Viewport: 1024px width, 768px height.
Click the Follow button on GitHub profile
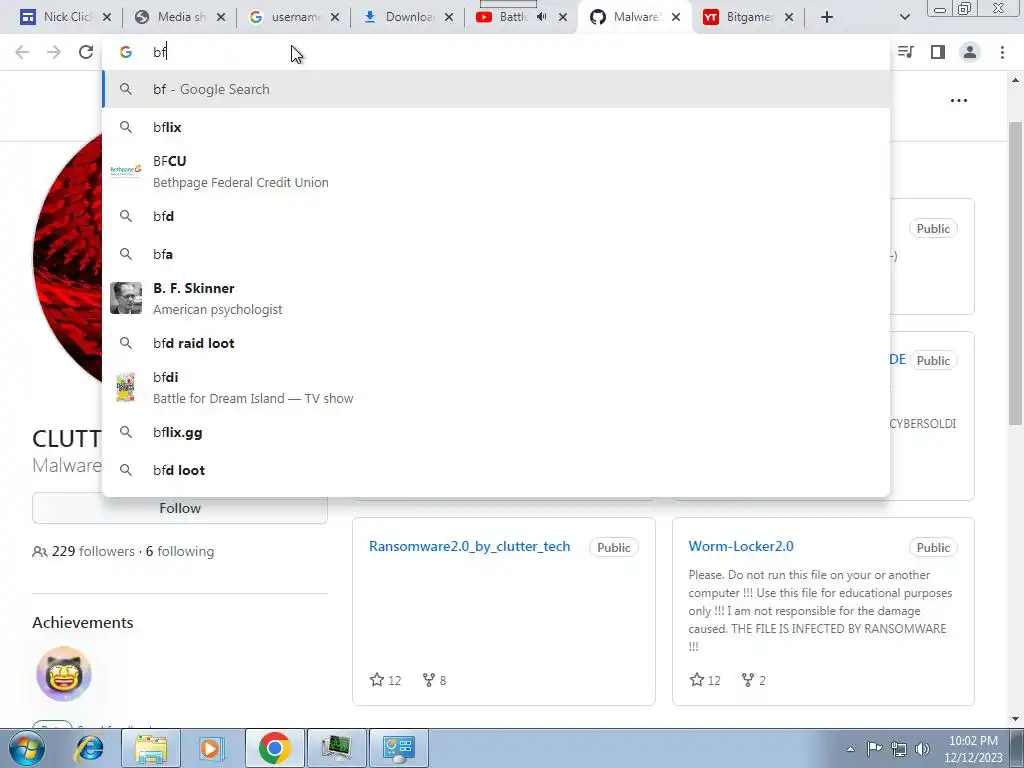pos(180,508)
